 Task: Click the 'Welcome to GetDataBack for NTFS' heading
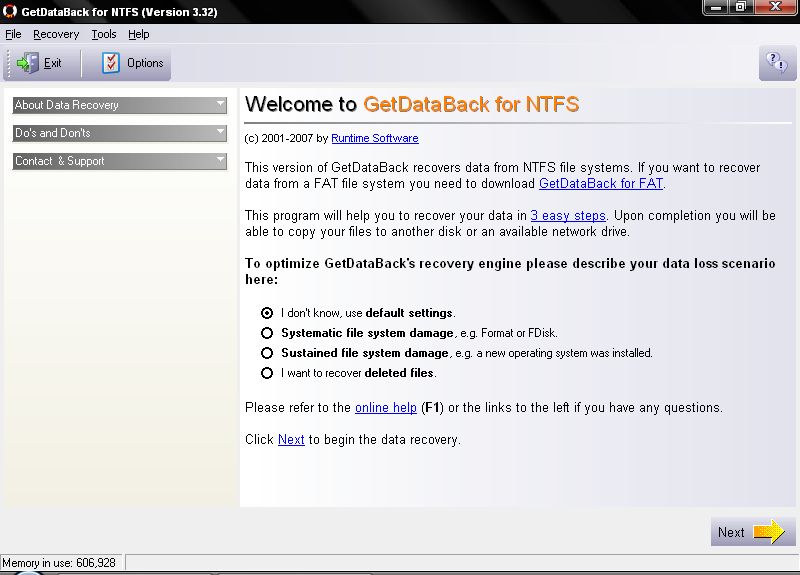tap(412, 105)
